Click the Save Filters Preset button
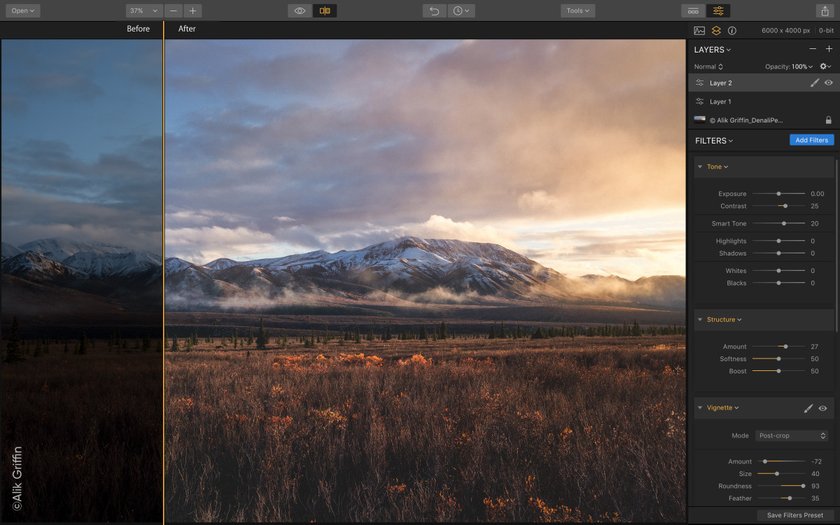The image size is (840, 525). point(795,515)
